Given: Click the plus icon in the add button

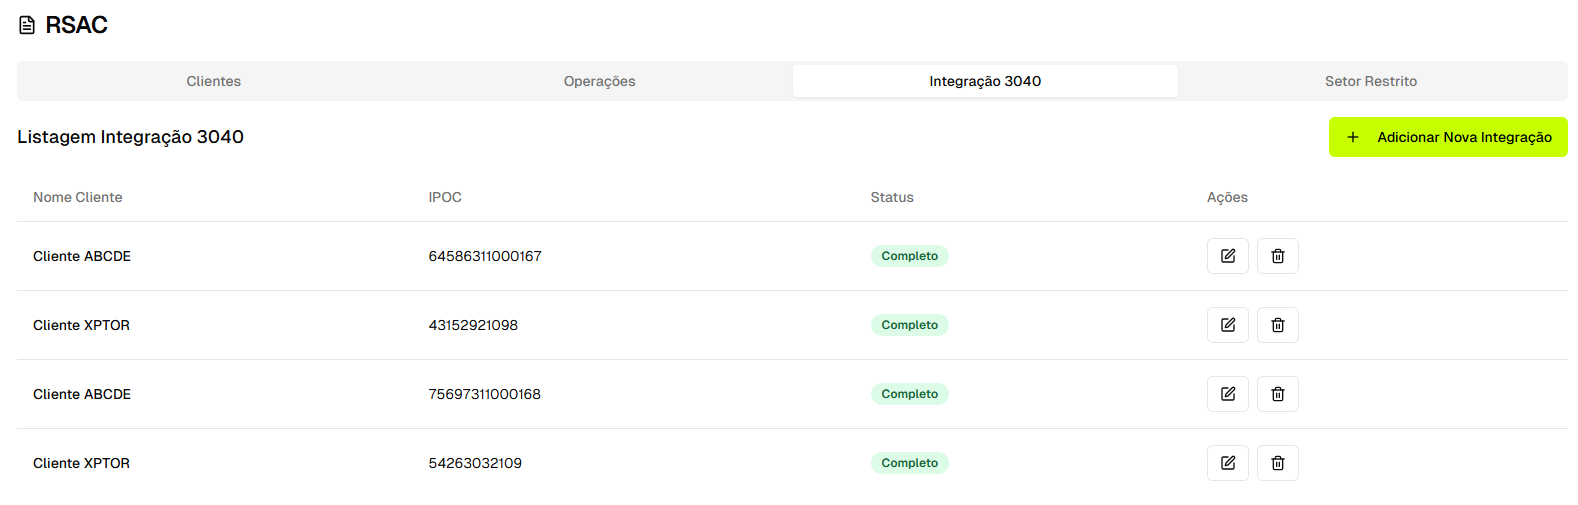Looking at the screenshot, I should pos(1353,137).
